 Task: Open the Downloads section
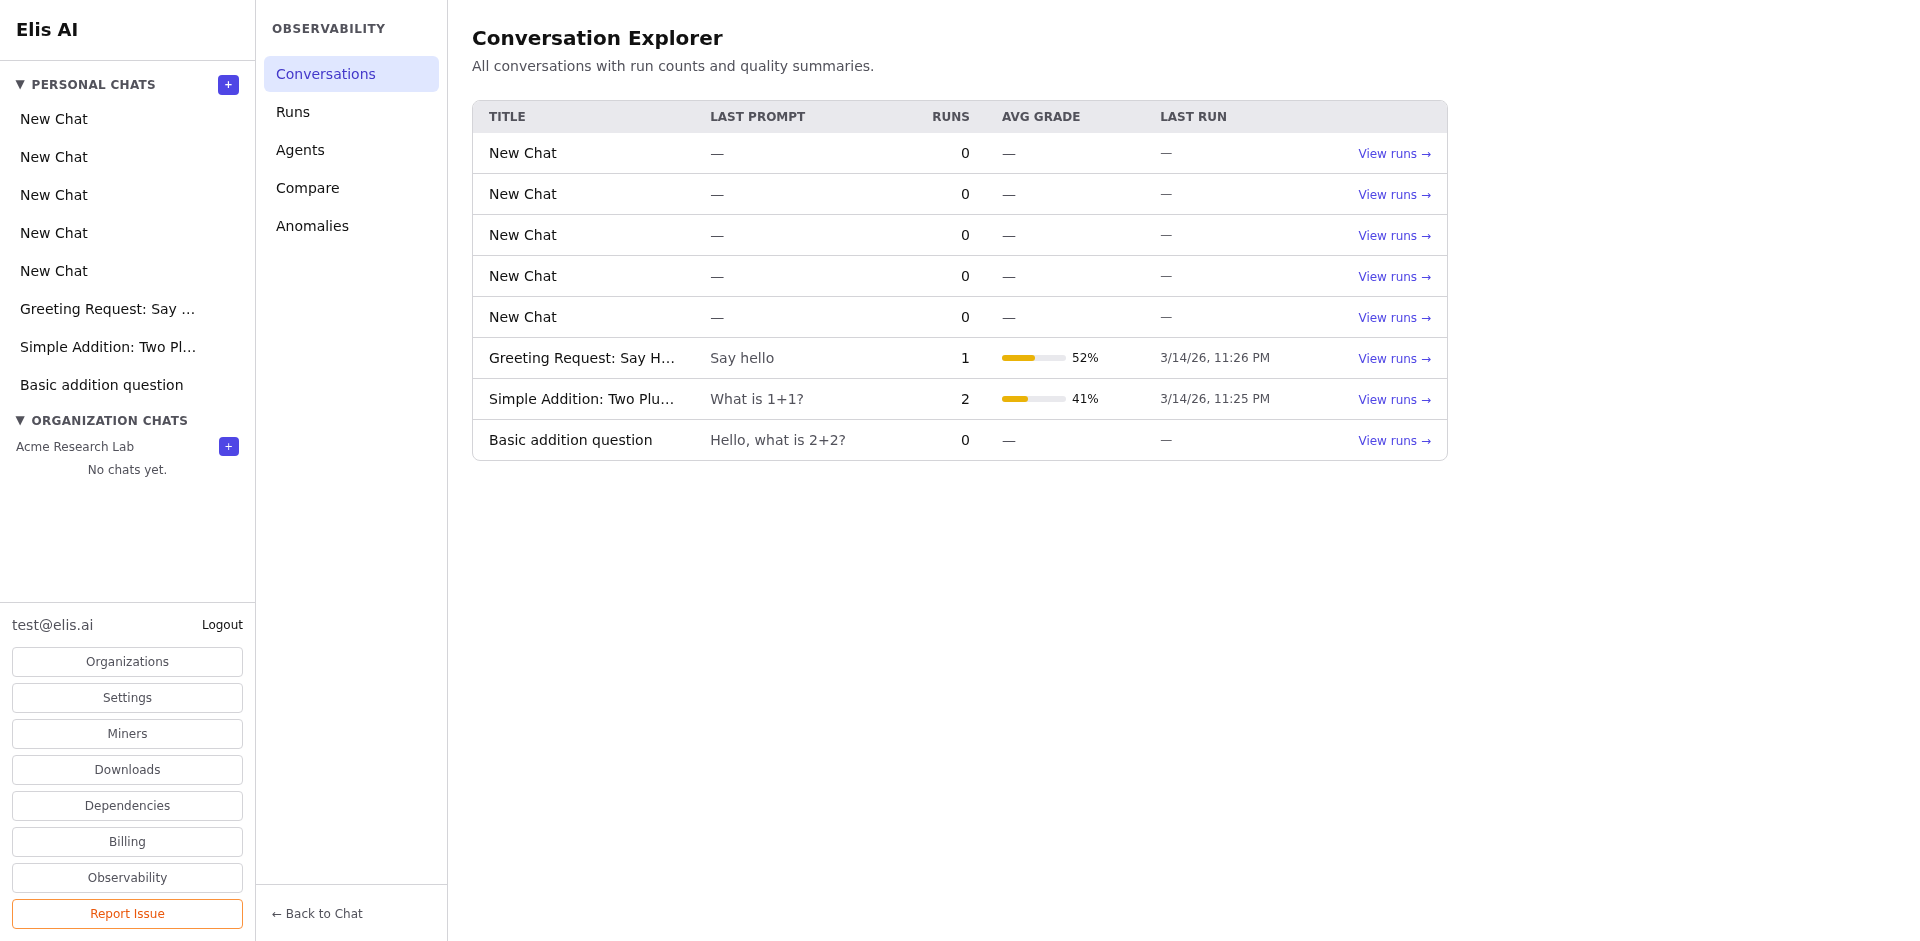coord(127,769)
